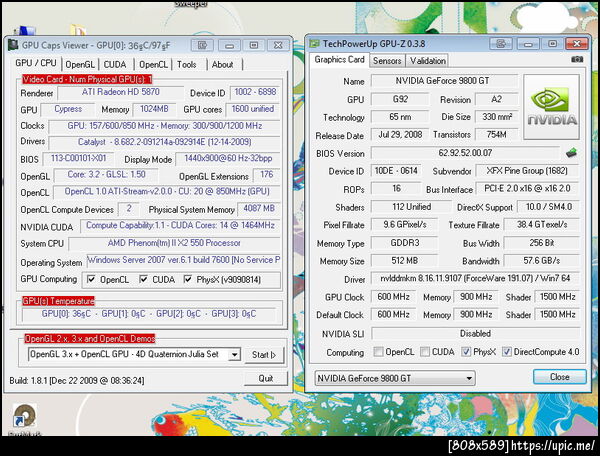This screenshot has width=600, height=456.
Task: Click the Start demo button
Action: coord(264,355)
